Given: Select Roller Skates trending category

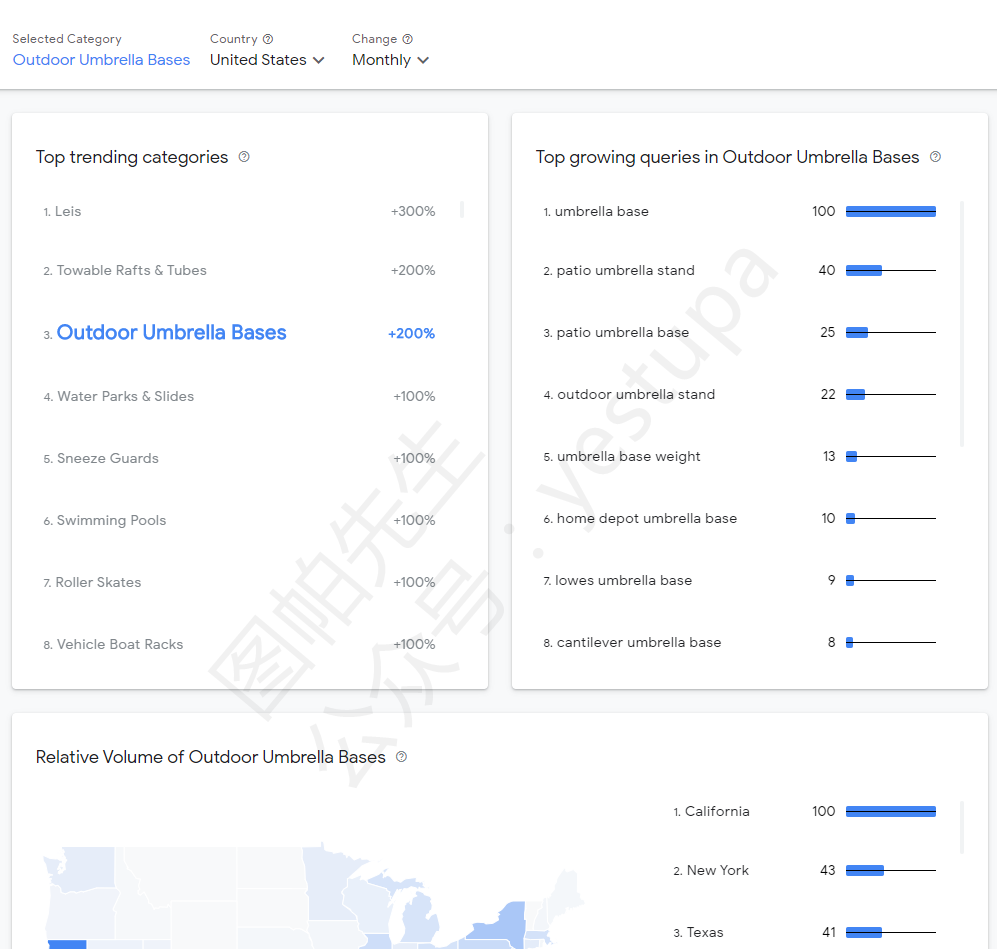Looking at the screenshot, I should pyautogui.click(x=98, y=583).
